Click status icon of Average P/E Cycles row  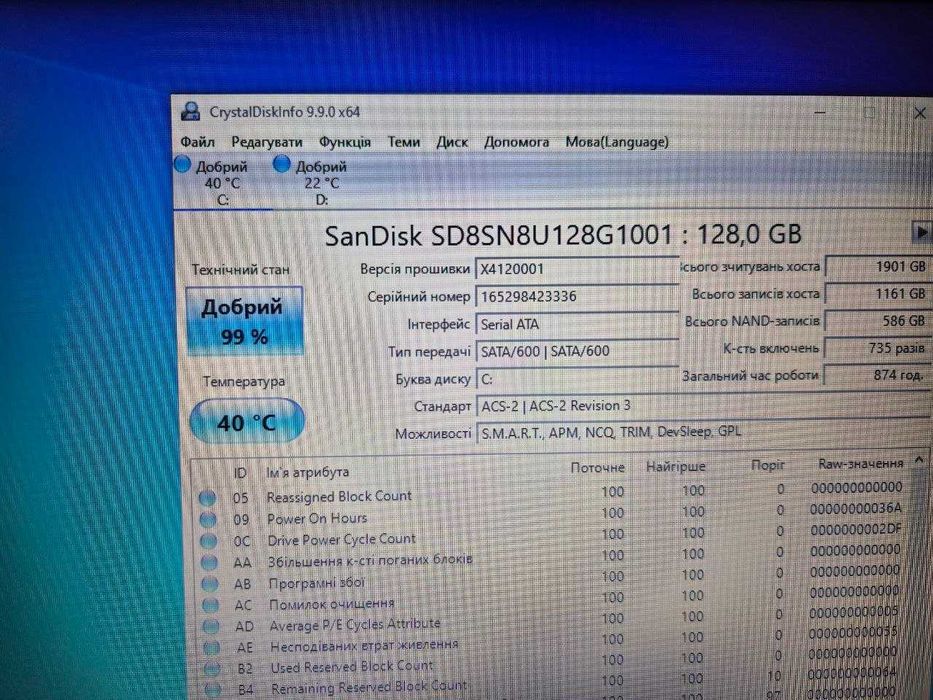pos(211,626)
